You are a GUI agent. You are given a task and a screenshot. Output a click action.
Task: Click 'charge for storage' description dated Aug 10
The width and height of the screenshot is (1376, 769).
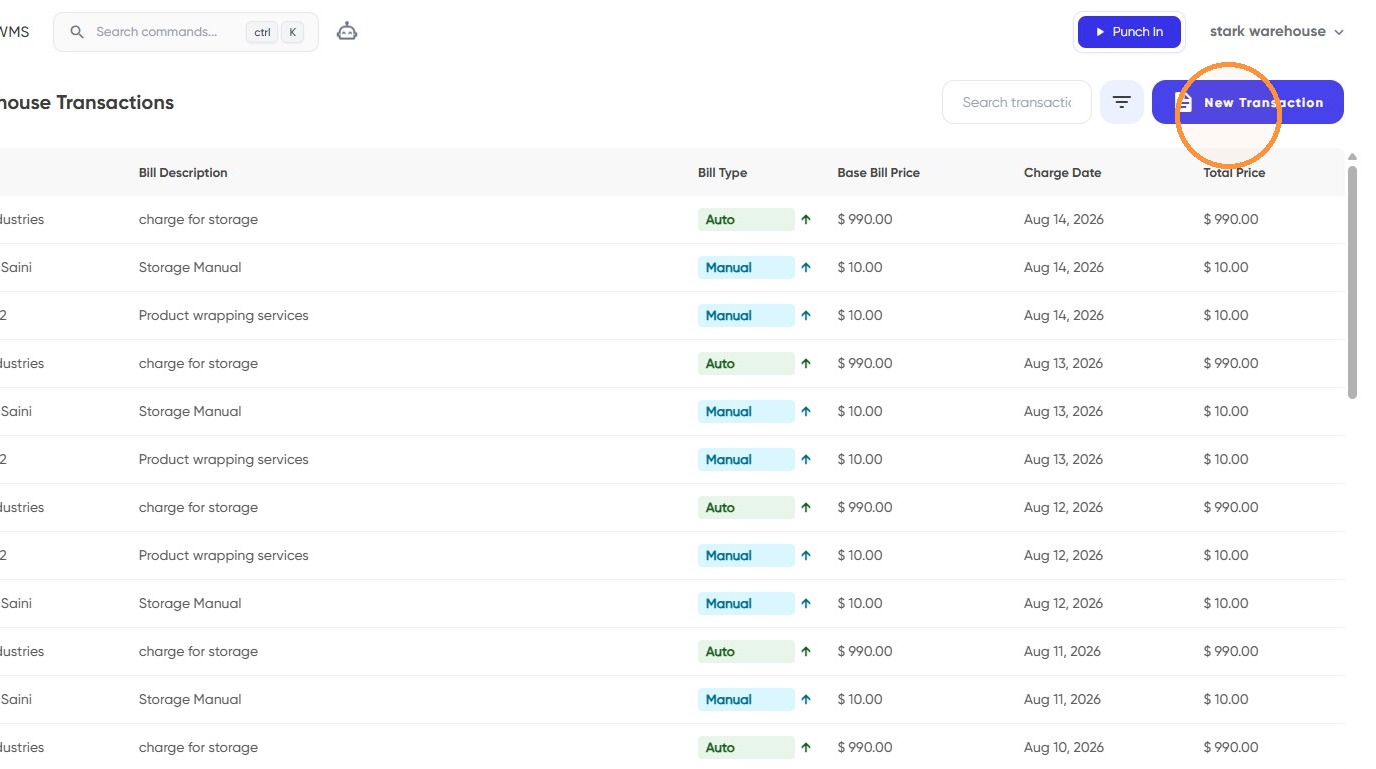[198, 747]
